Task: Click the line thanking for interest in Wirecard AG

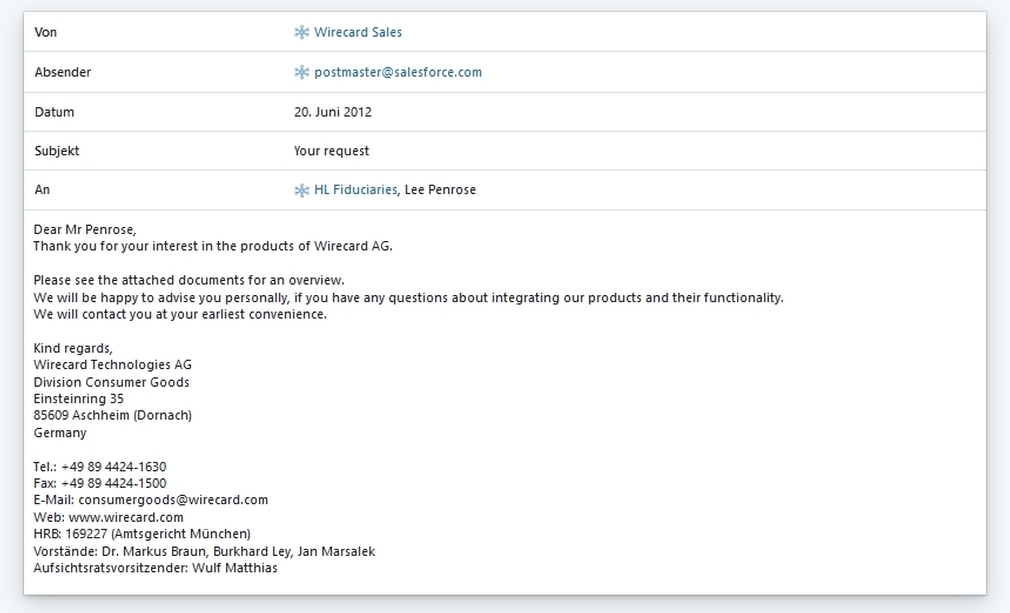Action: [213, 246]
